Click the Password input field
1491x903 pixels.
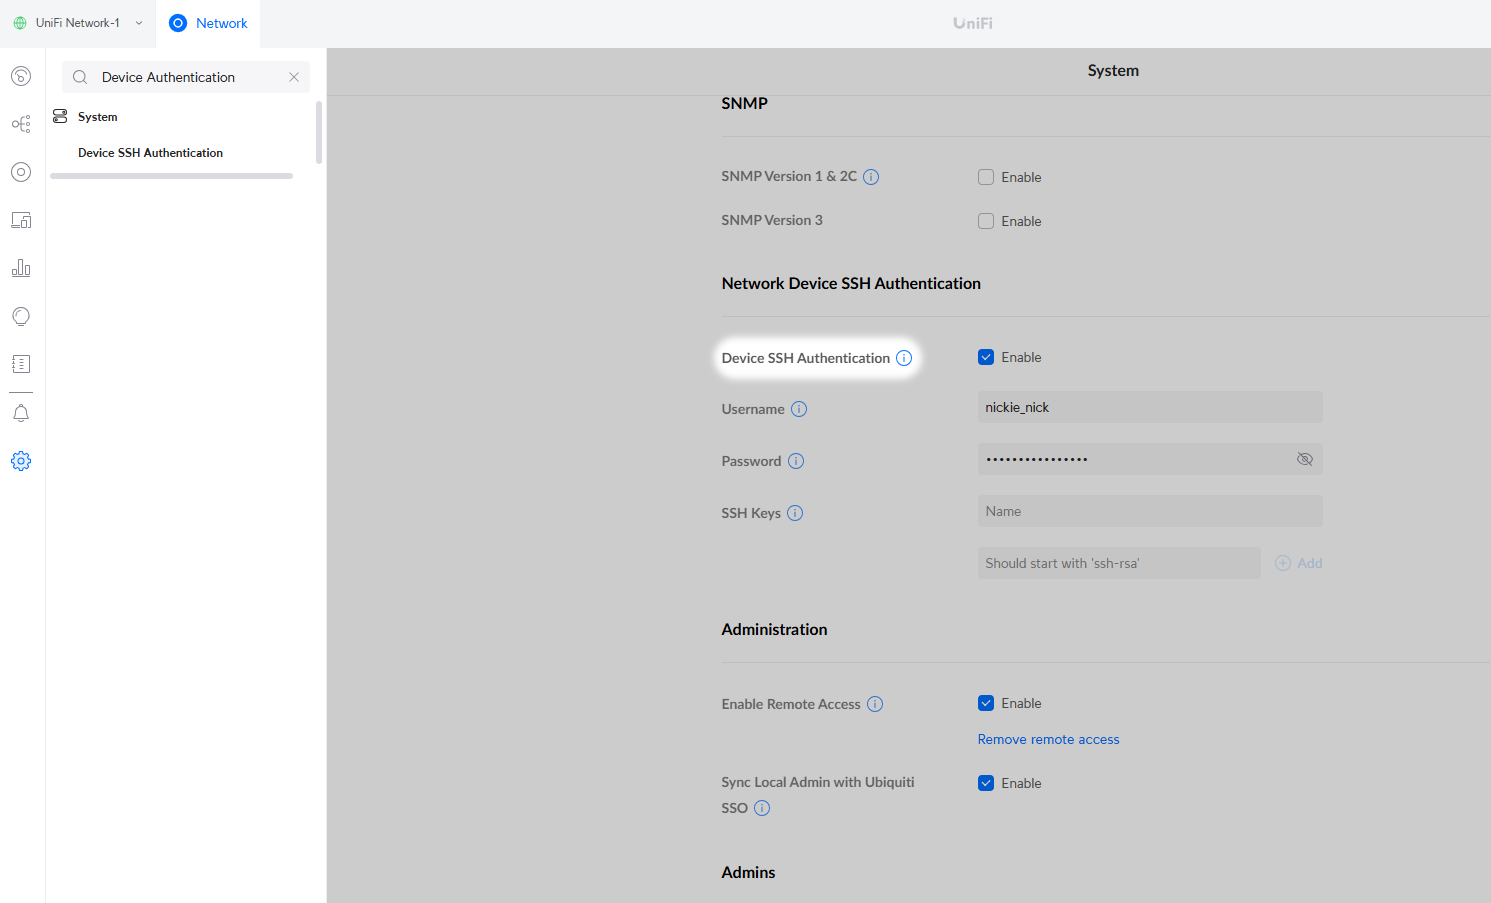coord(1150,459)
